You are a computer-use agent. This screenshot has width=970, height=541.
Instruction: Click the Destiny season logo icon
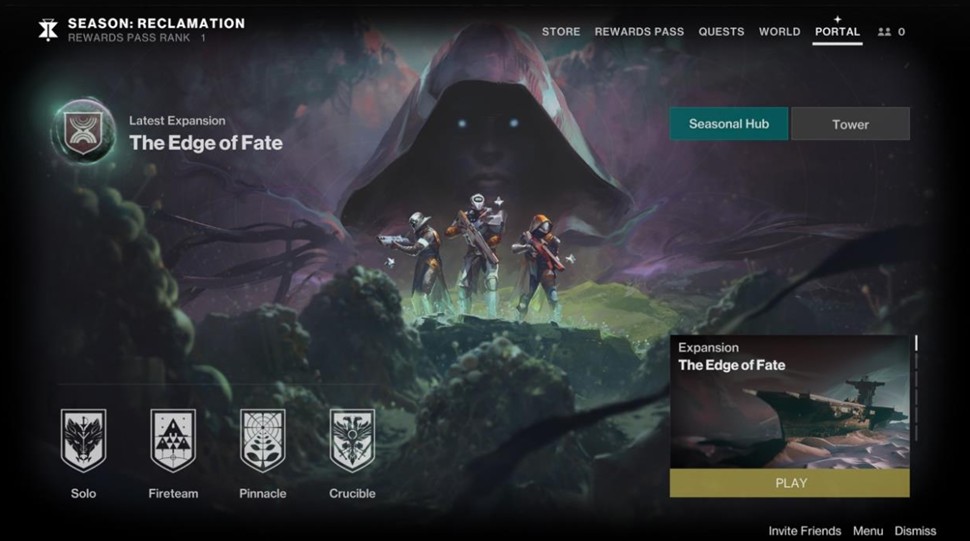(x=48, y=30)
